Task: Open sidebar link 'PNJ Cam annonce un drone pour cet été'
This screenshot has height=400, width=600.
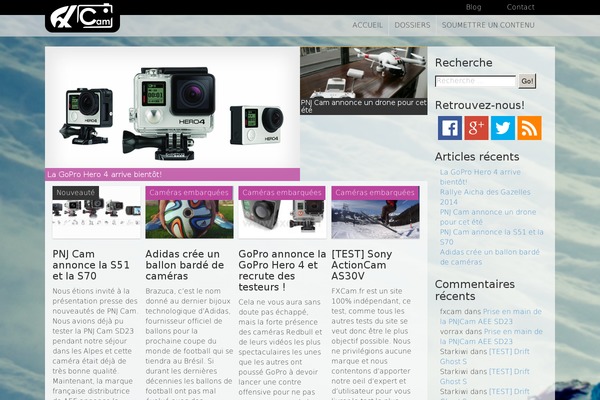Action: click(x=488, y=217)
